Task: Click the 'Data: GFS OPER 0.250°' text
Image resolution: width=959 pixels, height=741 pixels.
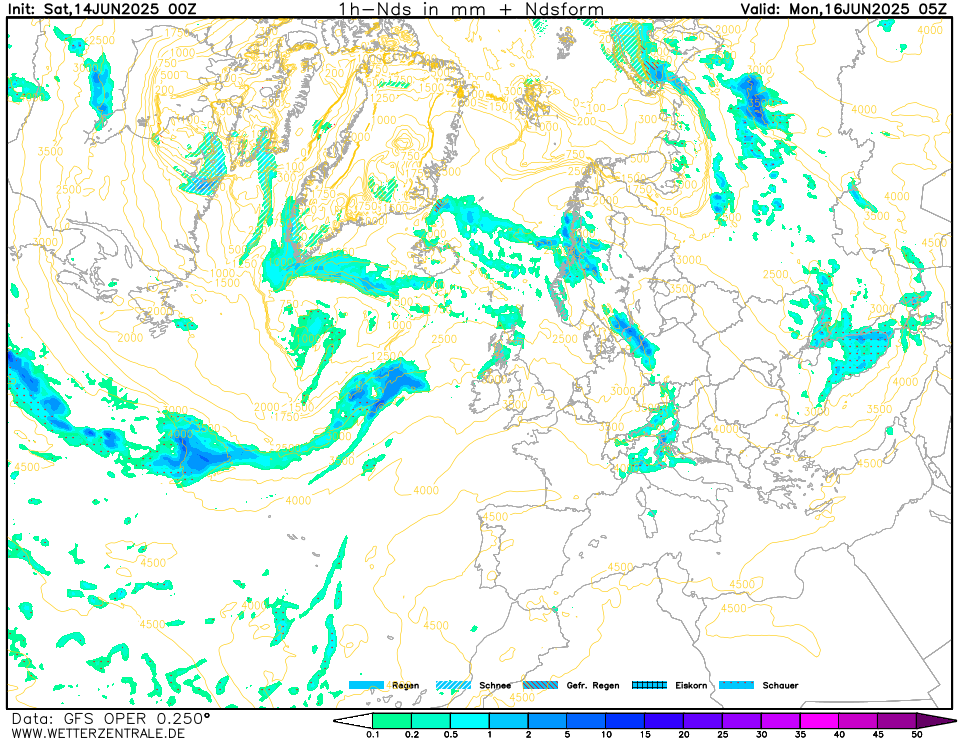Action: 111,719
